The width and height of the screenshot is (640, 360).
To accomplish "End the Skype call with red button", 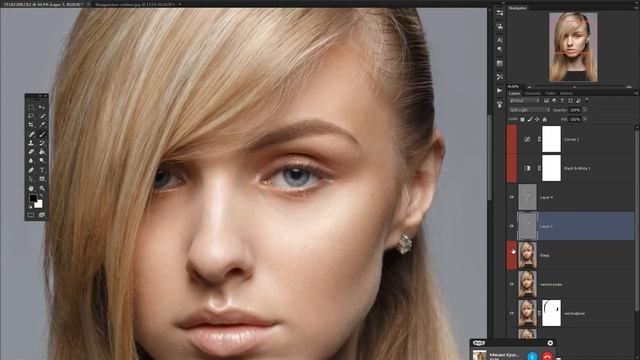I will coord(547,356).
